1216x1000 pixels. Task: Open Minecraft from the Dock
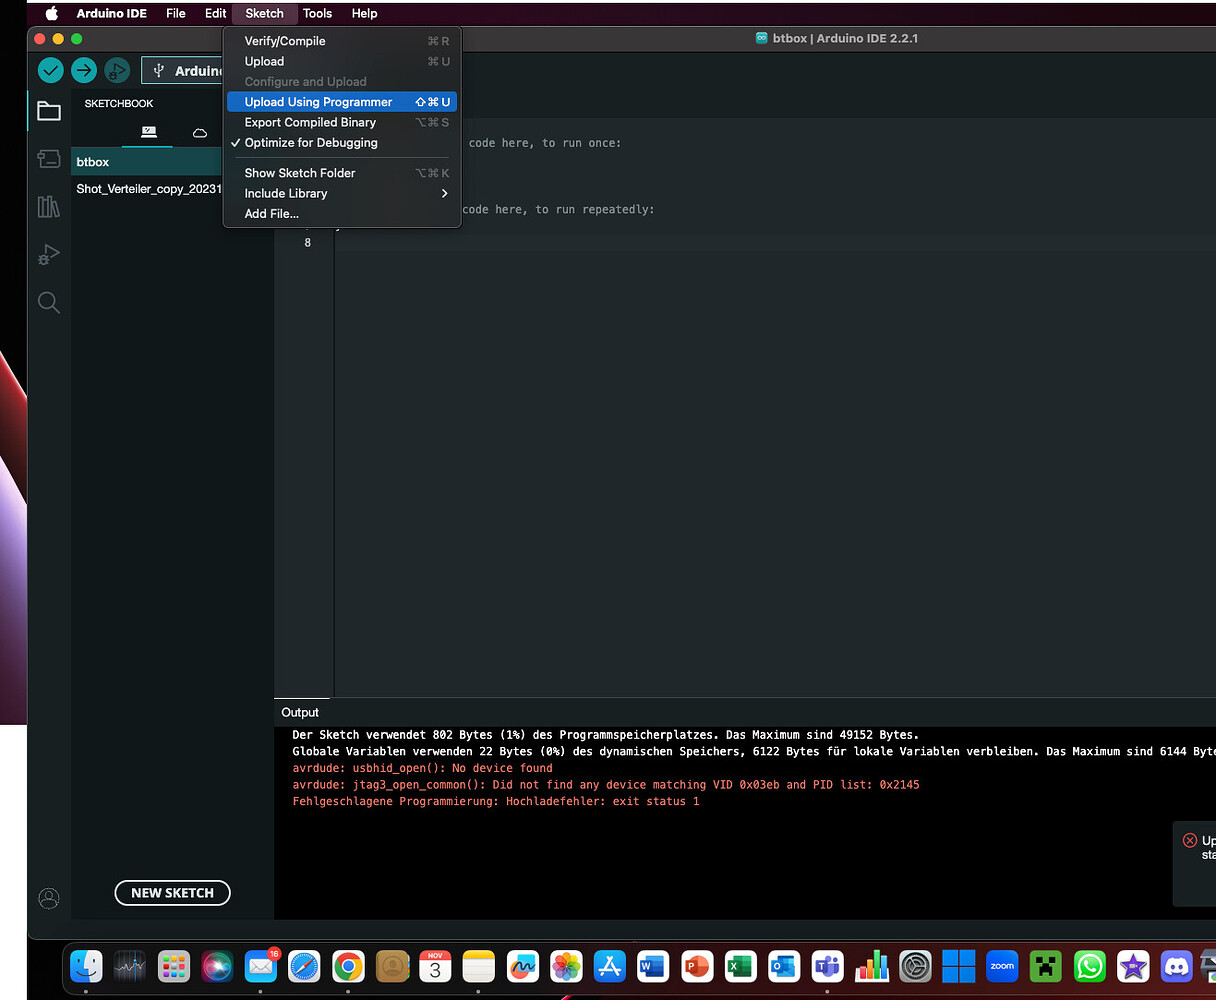click(x=1046, y=966)
